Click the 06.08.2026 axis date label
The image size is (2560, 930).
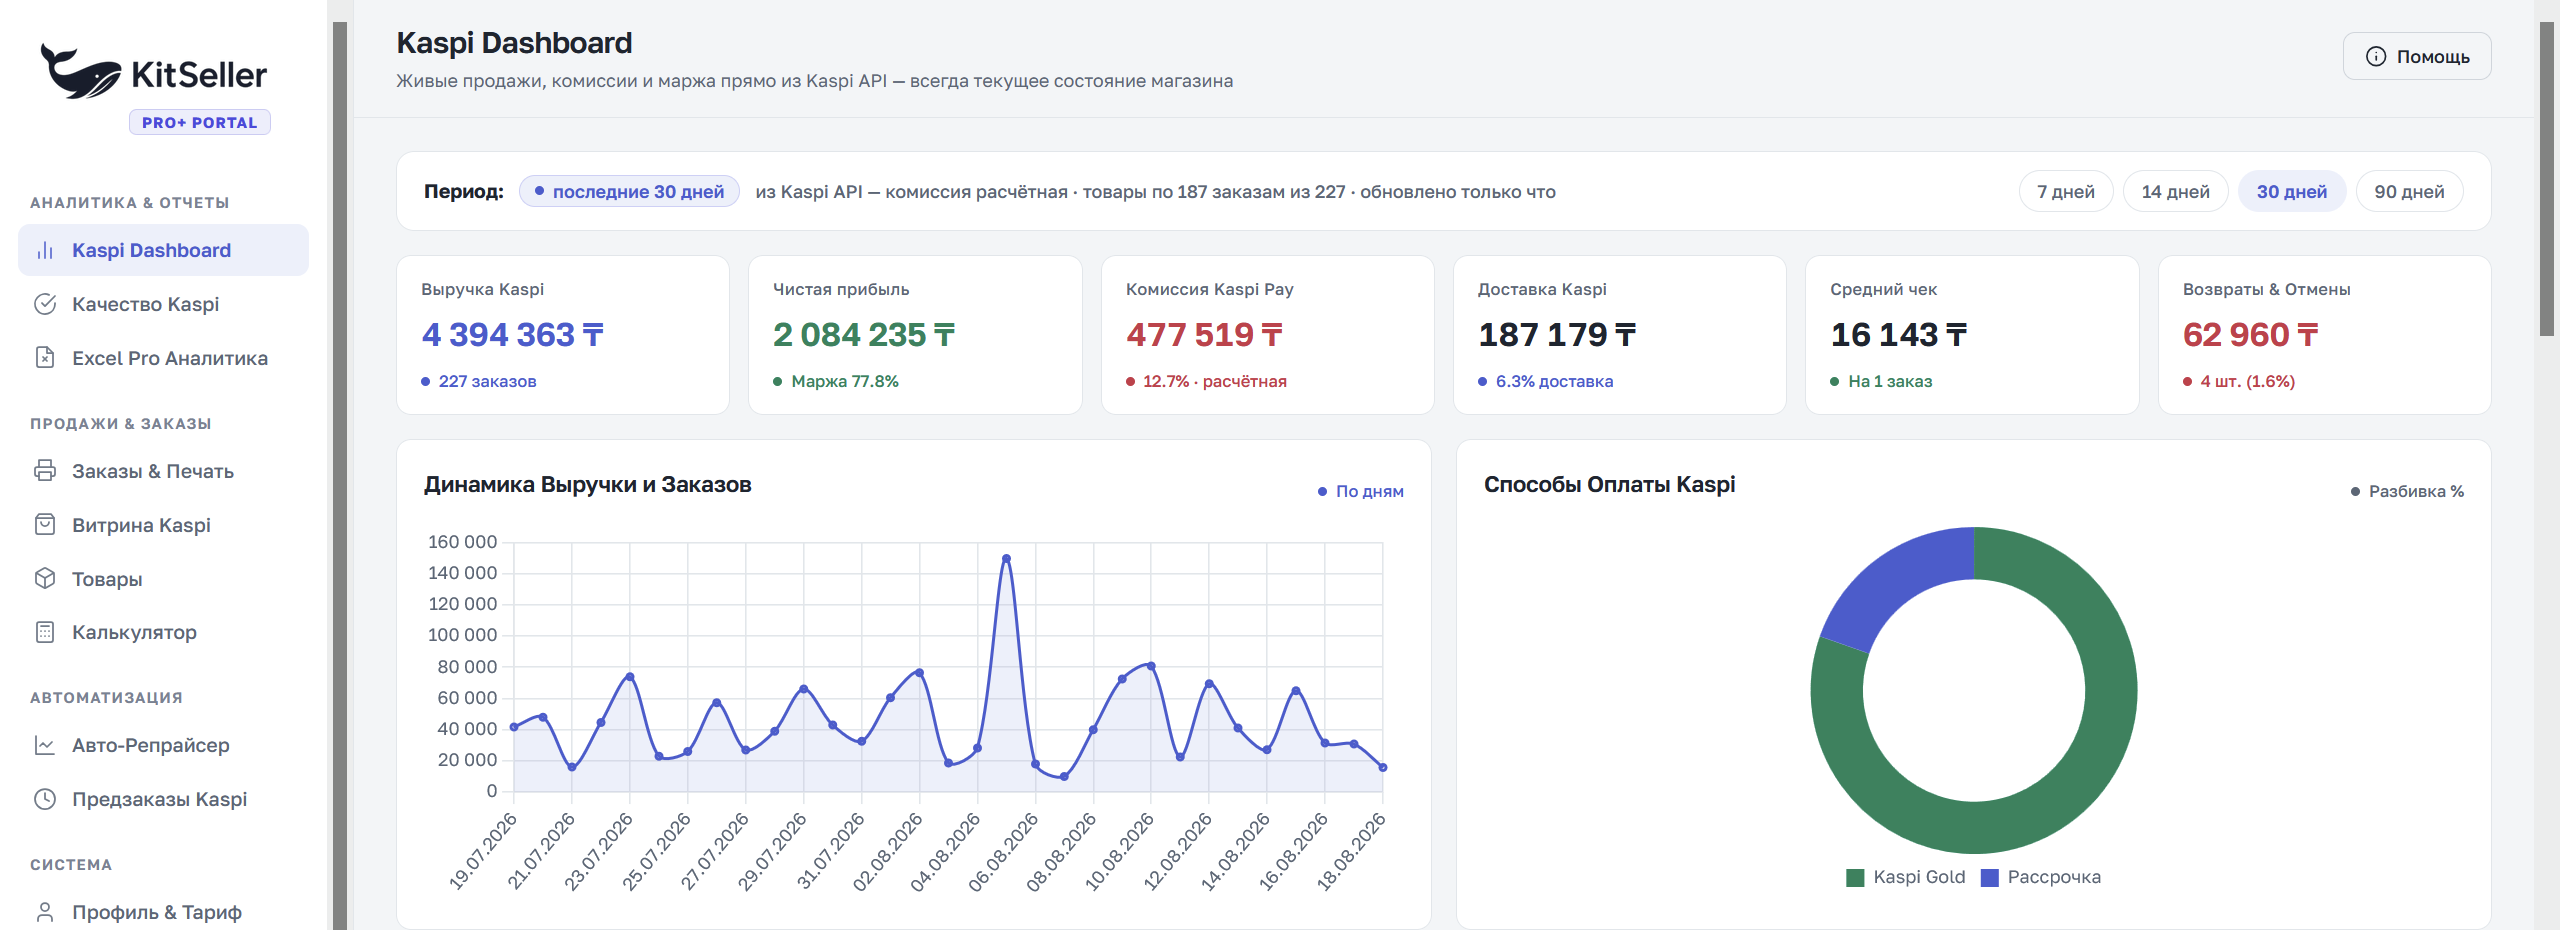pyautogui.click(x=1003, y=851)
